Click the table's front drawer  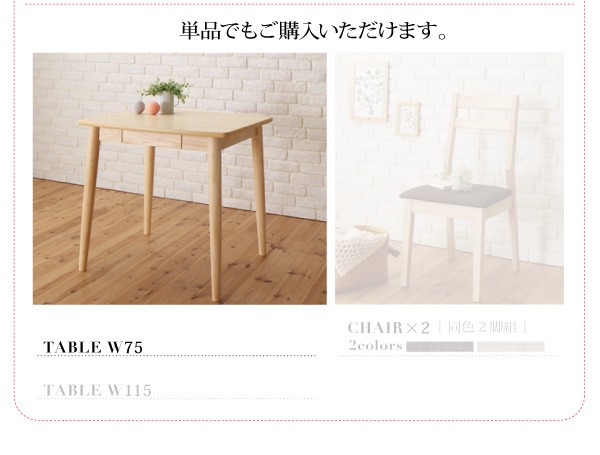pyautogui.click(x=151, y=139)
